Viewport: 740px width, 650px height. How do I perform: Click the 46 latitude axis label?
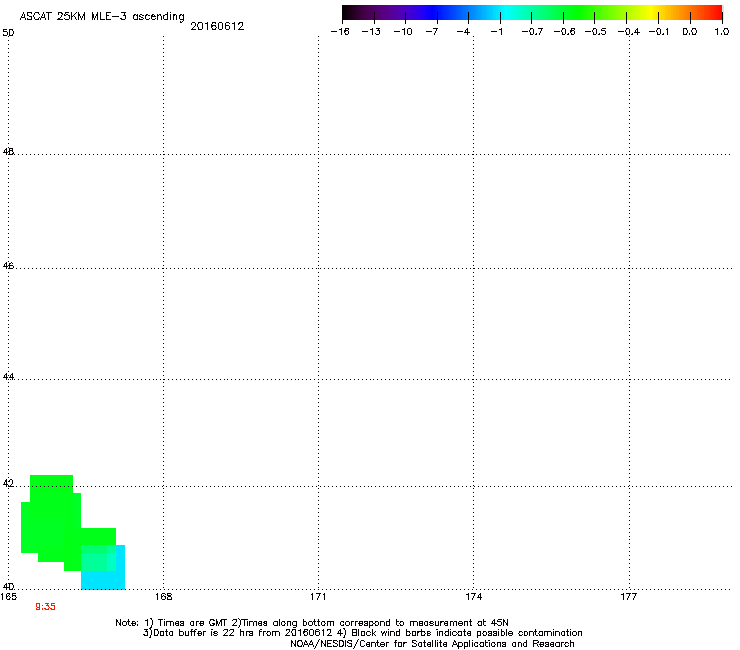tap(8, 266)
